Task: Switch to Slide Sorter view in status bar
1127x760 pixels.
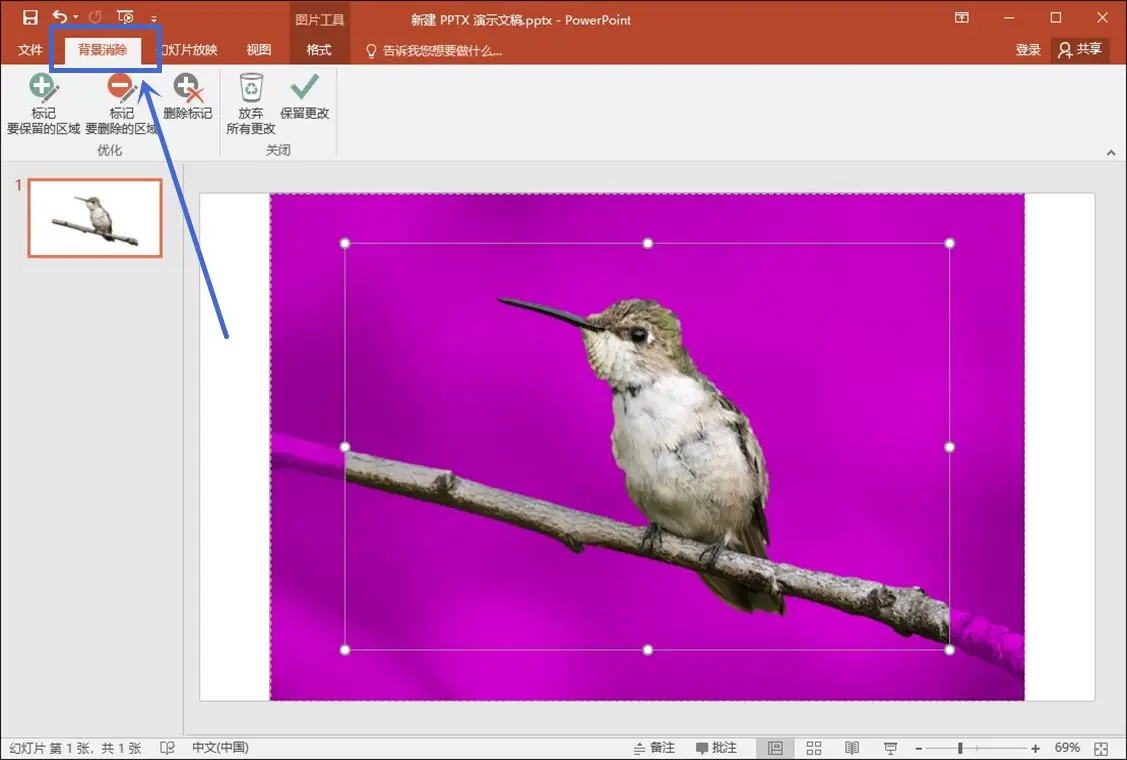Action: [x=814, y=748]
